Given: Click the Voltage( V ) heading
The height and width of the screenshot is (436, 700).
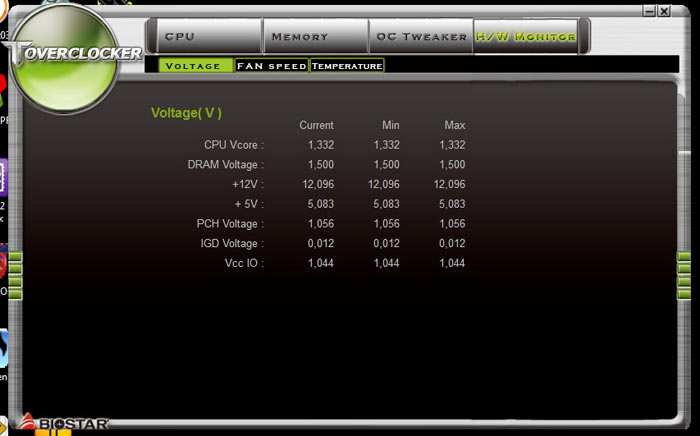Looking at the screenshot, I should (186, 113).
